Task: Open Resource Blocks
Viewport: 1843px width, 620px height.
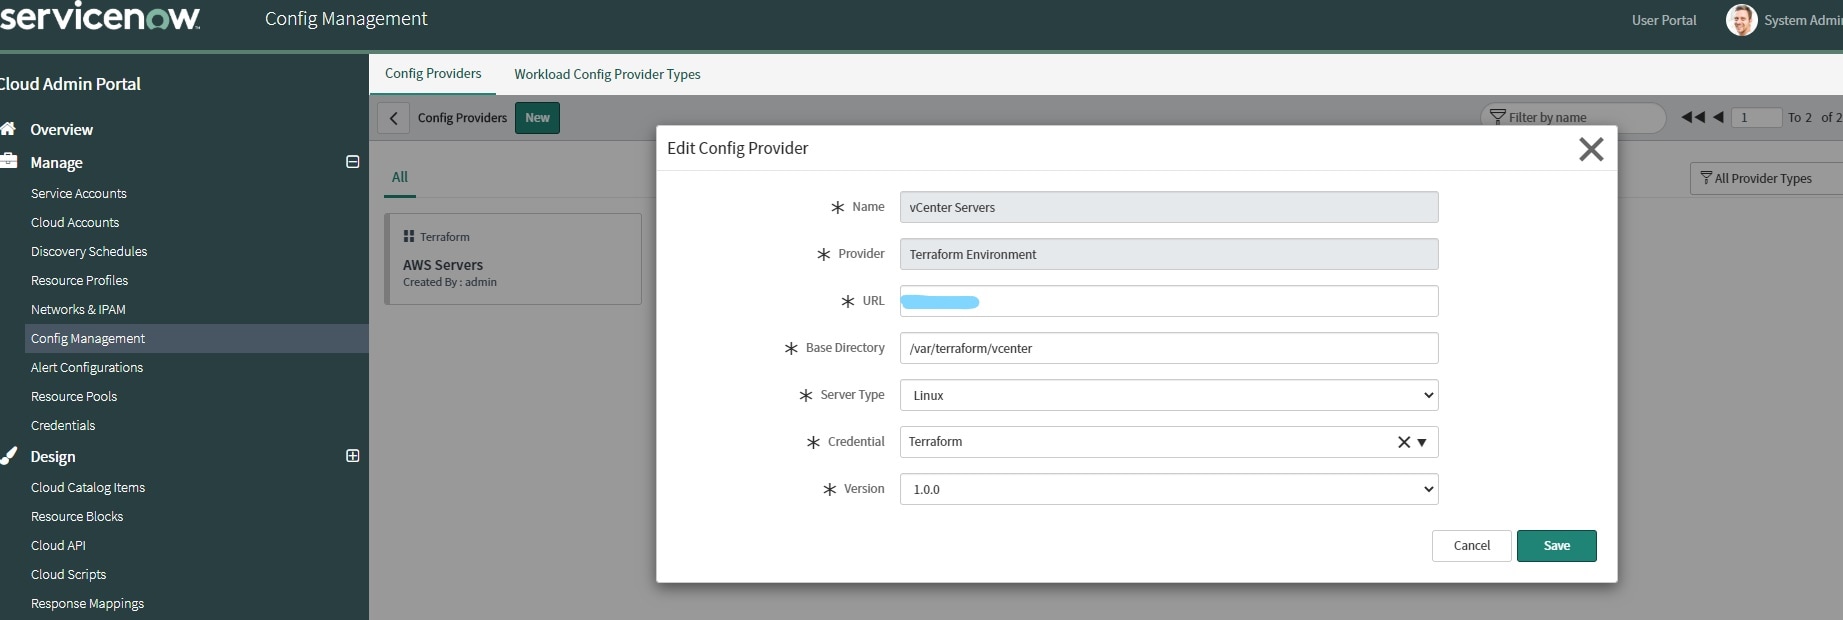Action: pos(77,517)
